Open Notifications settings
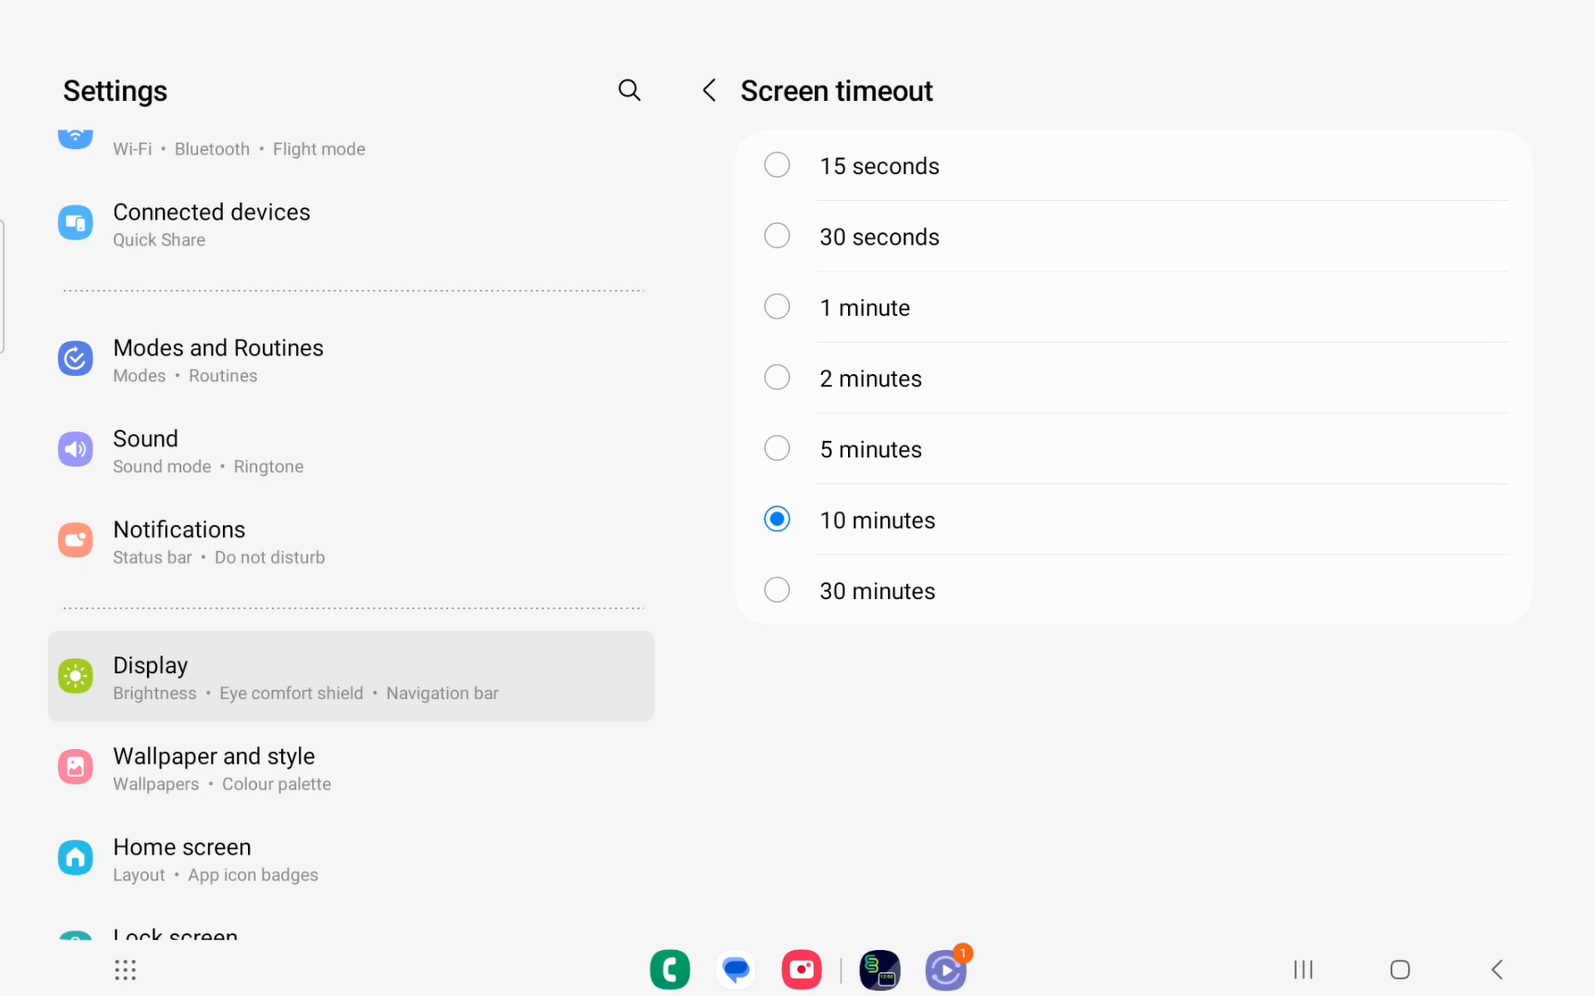 [179, 541]
